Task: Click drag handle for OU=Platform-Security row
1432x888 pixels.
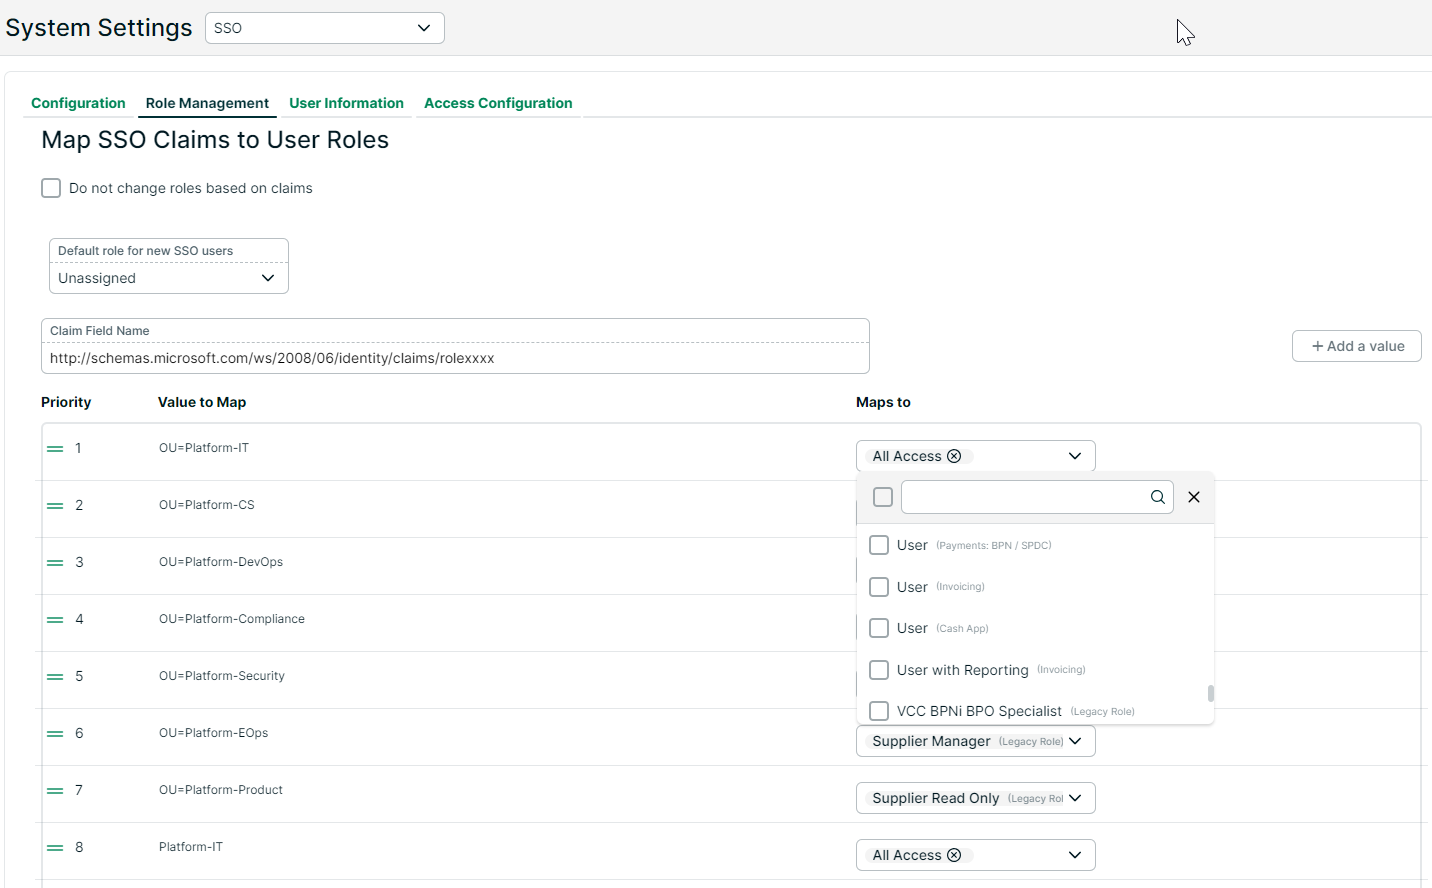Action: (x=55, y=677)
